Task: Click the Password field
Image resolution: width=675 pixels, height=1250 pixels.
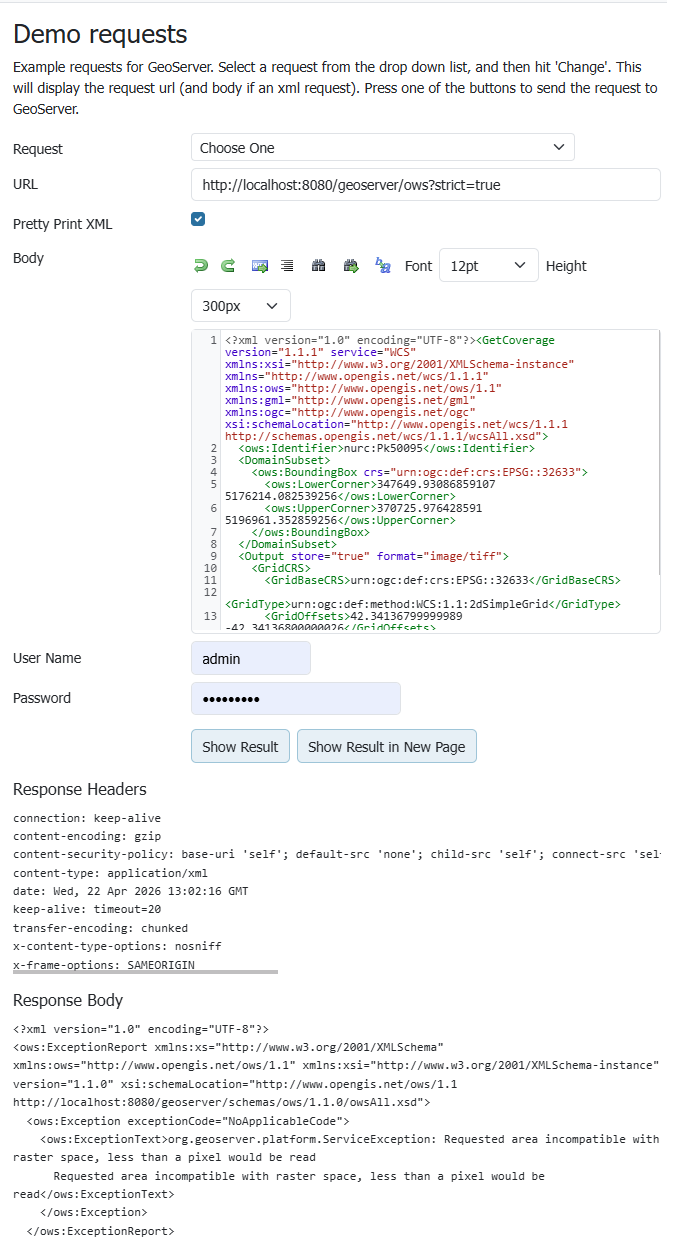Action: pyautogui.click(x=295, y=699)
